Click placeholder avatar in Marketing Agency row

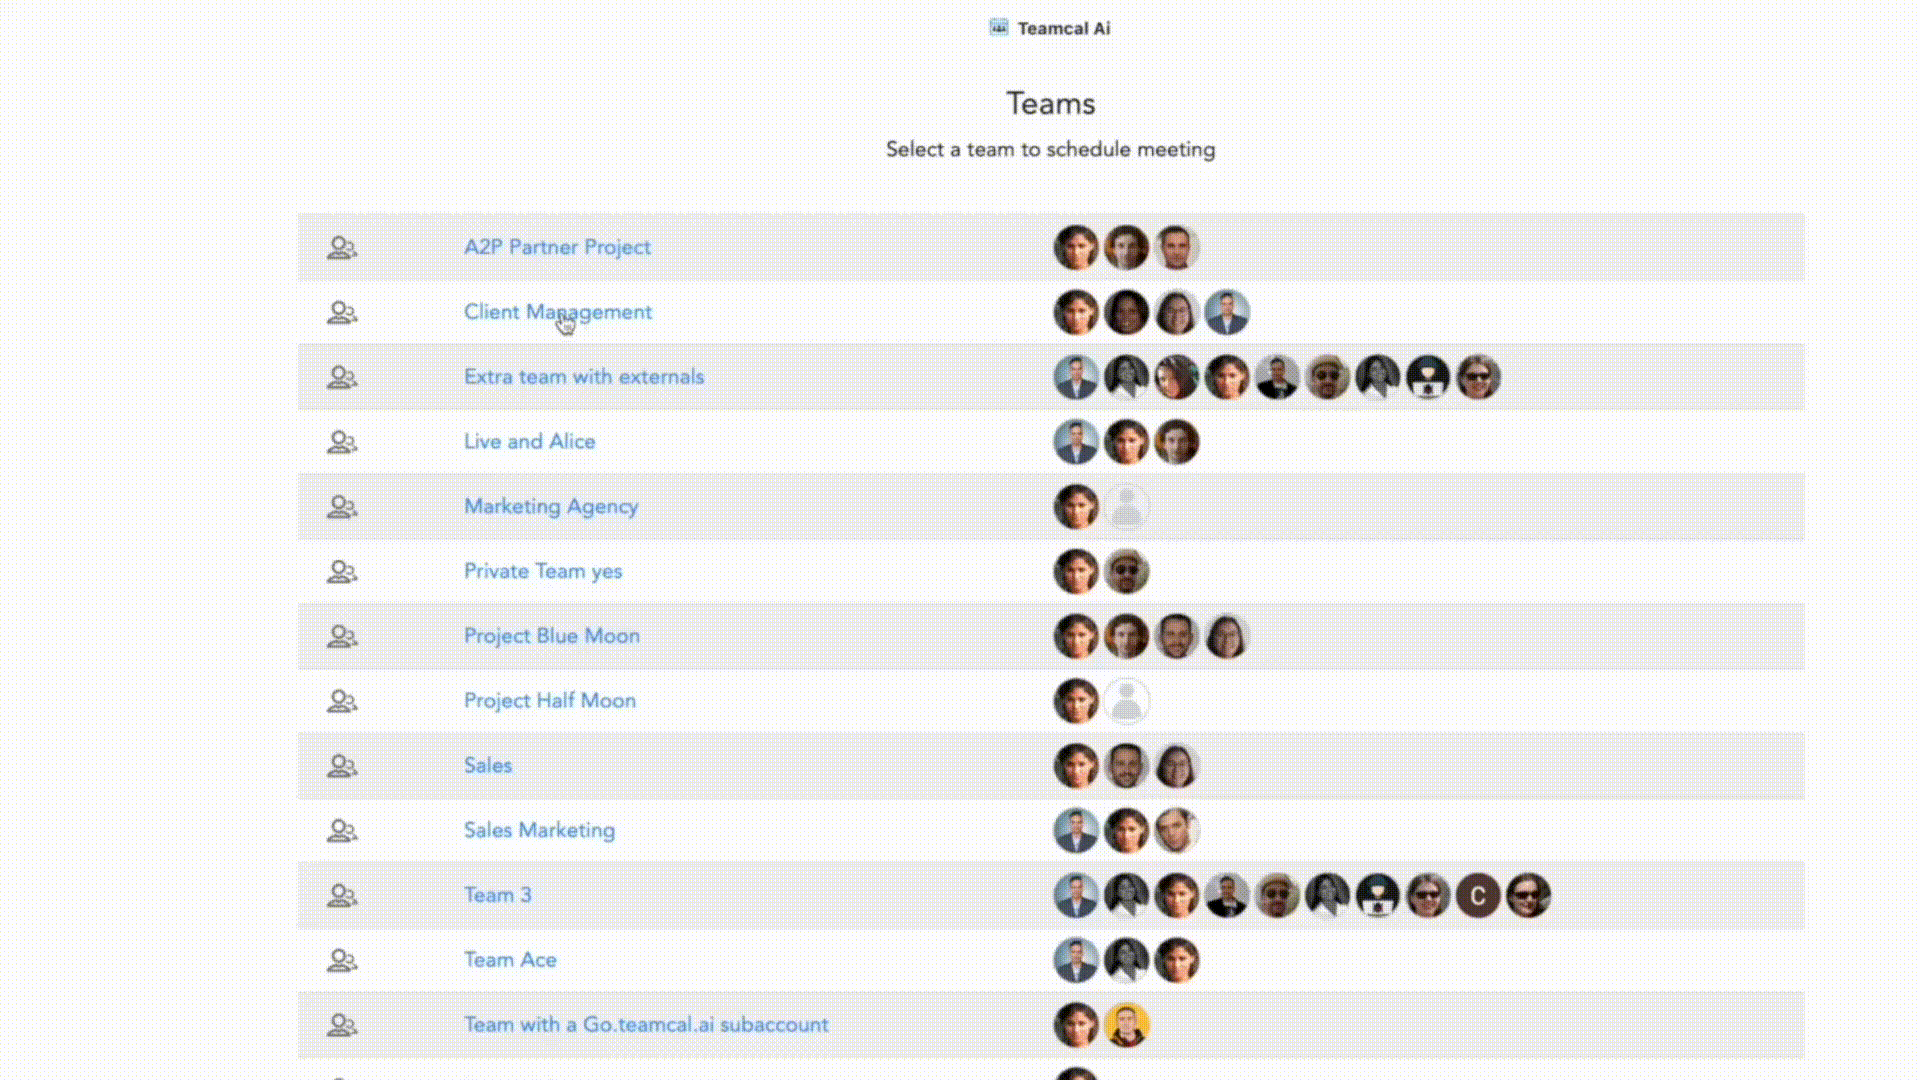(x=1126, y=507)
